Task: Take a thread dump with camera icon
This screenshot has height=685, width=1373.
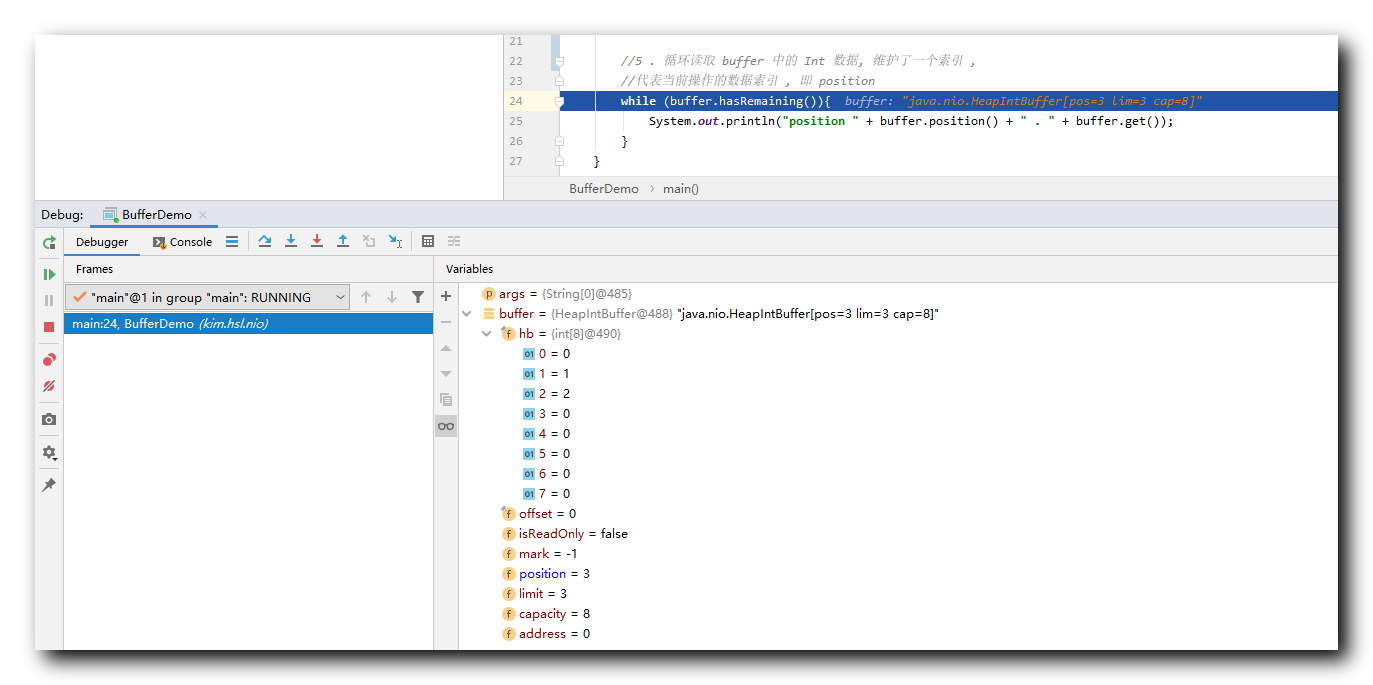Action: 48,419
